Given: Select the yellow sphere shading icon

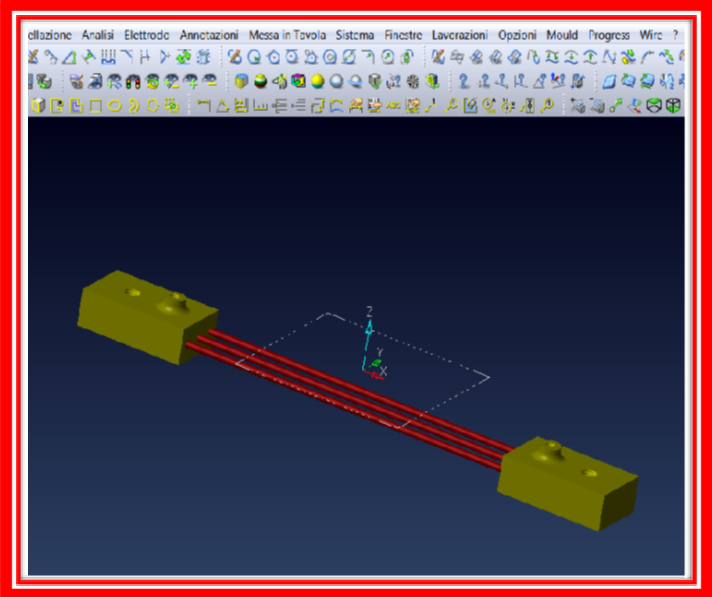Looking at the screenshot, I should tap(318, 82).
